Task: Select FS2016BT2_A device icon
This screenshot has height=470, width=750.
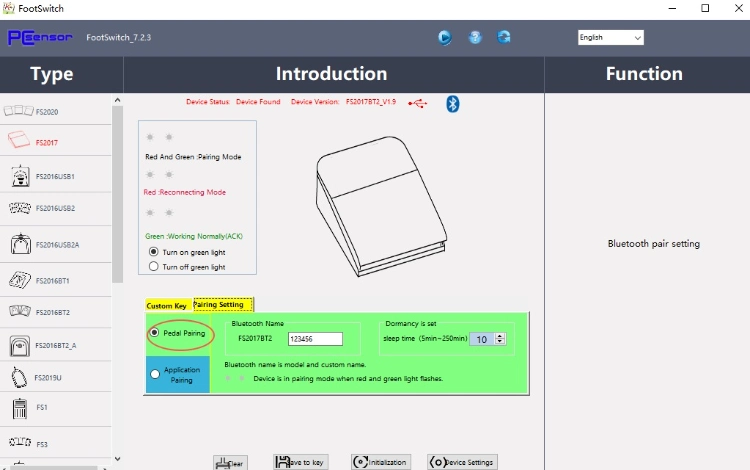Action: click(19, 345)
